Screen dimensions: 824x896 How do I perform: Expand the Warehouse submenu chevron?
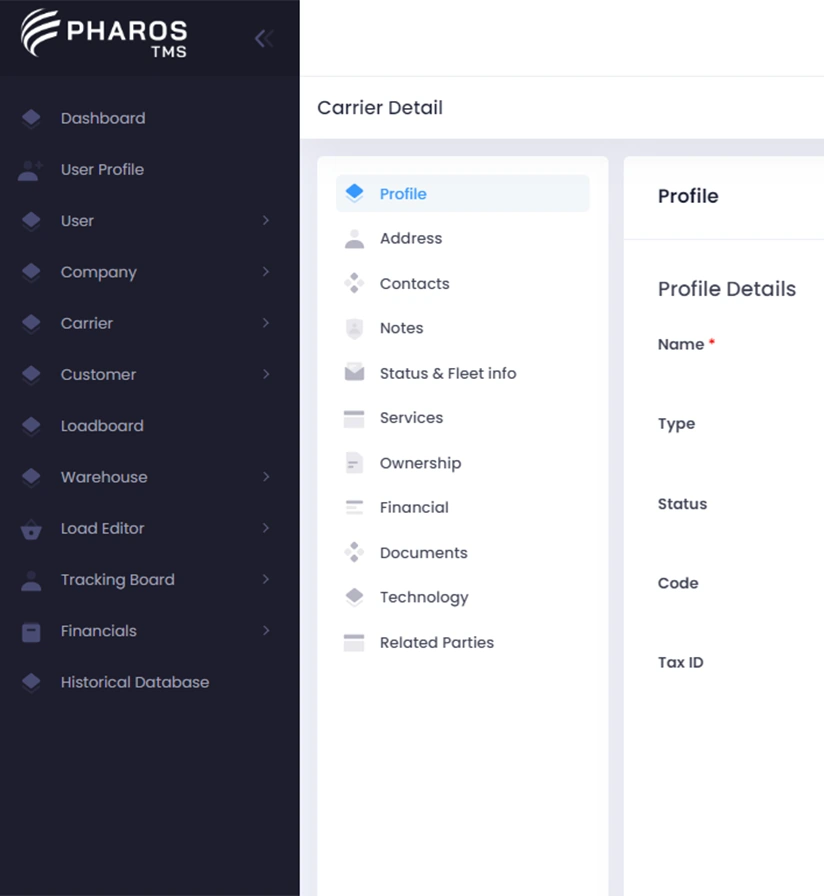(x=266, y=477)
